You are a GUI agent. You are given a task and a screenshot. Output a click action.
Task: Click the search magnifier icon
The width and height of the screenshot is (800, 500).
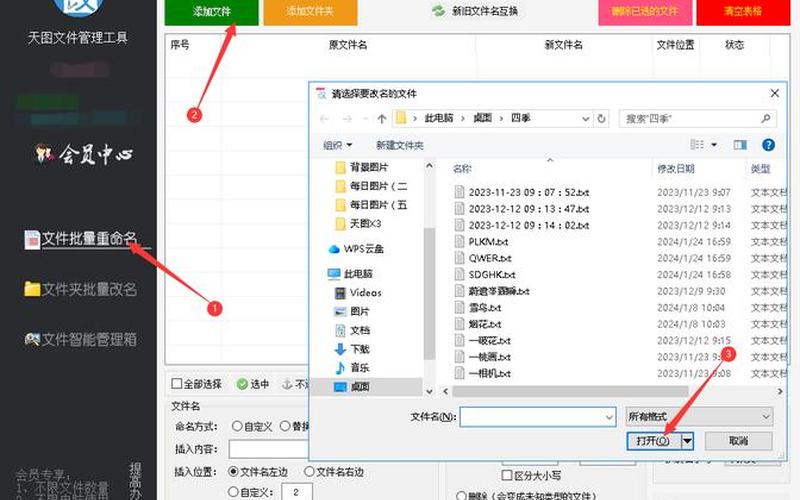pos(765,118)
